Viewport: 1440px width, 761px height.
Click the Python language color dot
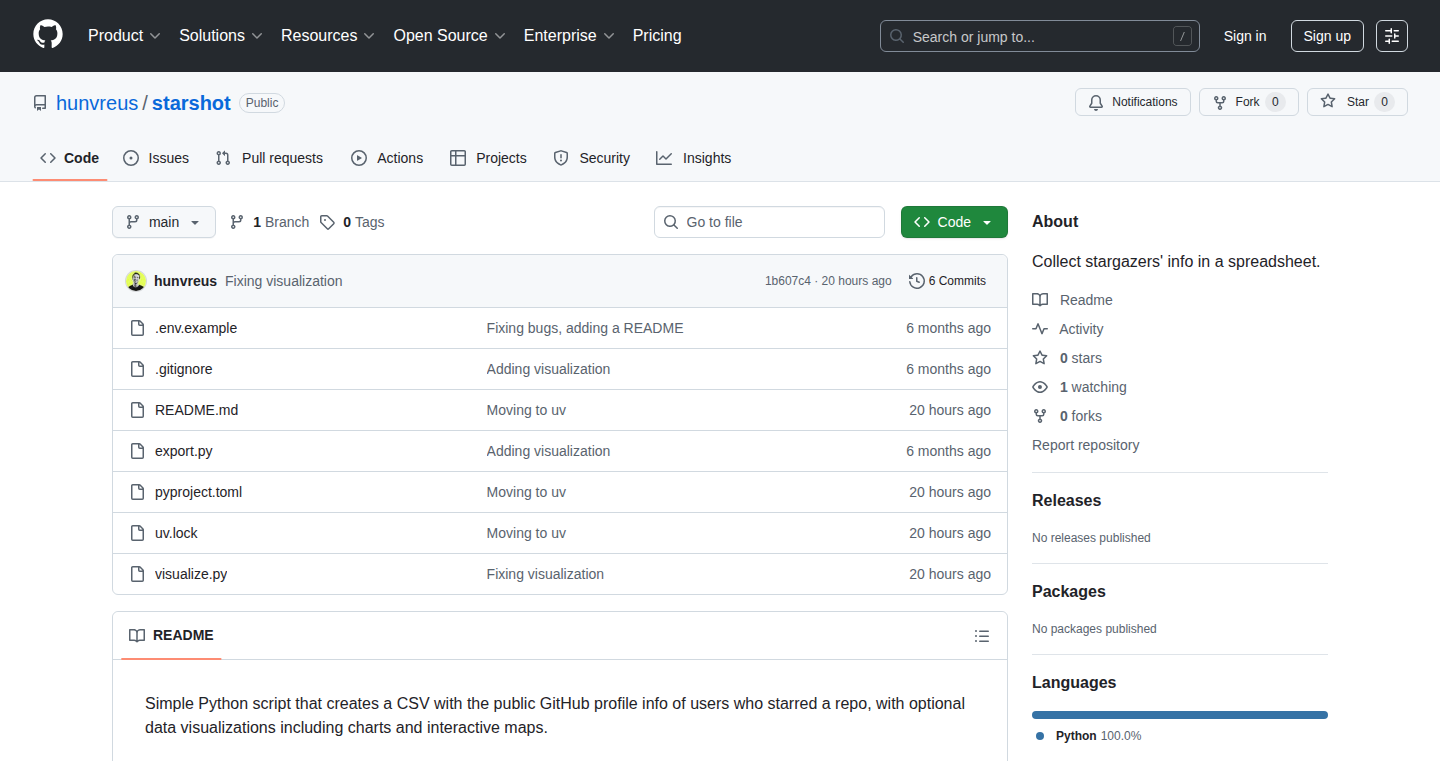1040,736
